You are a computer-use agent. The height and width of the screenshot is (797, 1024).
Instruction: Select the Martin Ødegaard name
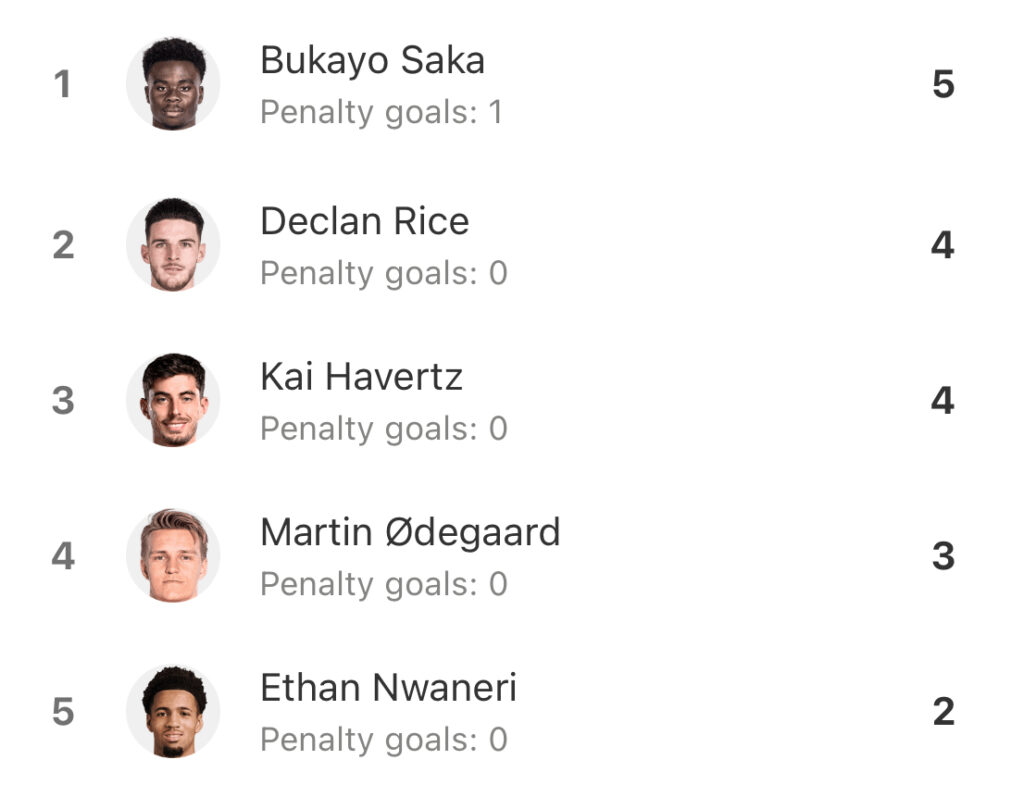[x=410, y=532]
